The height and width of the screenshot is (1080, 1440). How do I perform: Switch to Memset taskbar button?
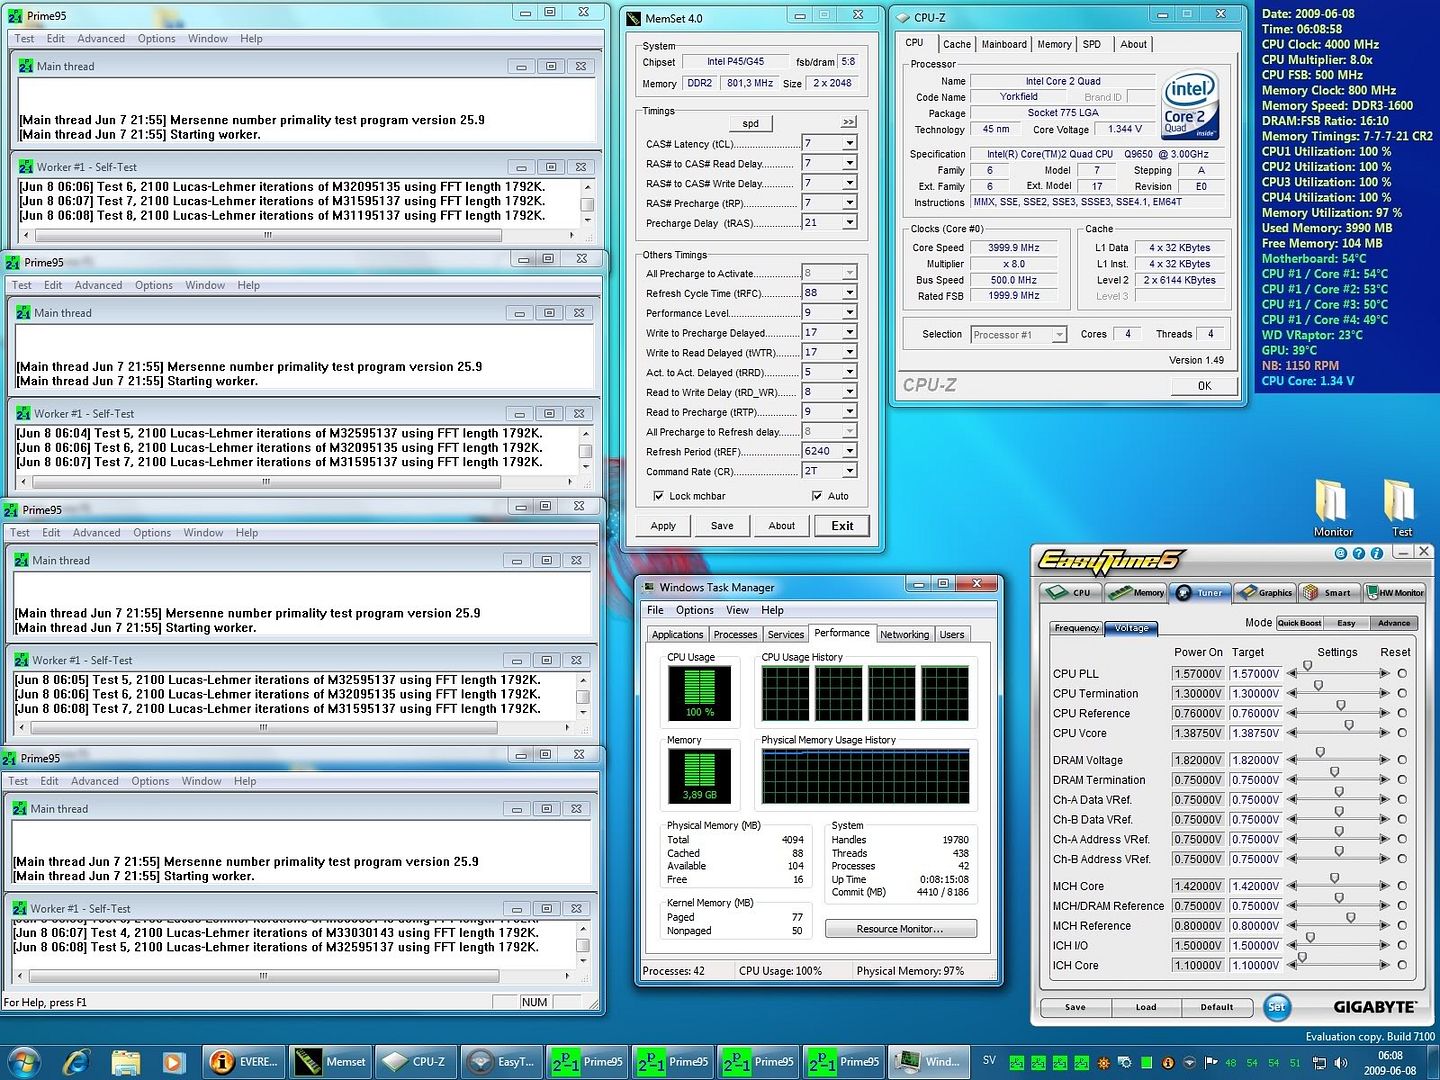331,1061
